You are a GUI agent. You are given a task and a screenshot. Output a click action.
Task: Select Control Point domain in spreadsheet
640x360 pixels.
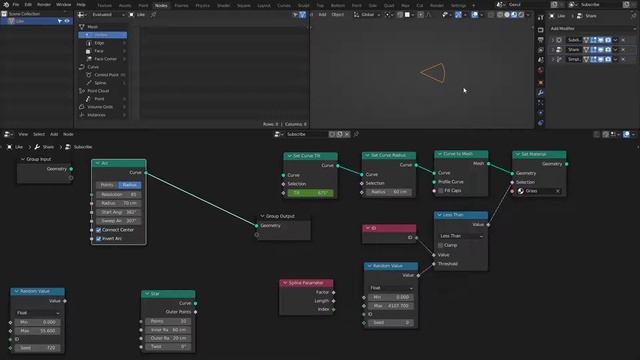(103, 75)
